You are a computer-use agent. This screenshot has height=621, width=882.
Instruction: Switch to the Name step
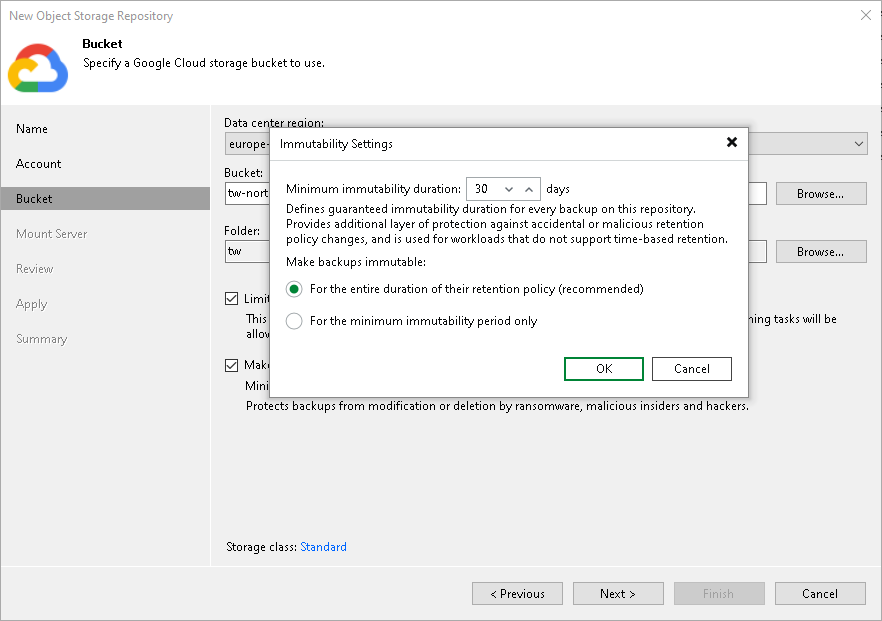pos(31,129)
